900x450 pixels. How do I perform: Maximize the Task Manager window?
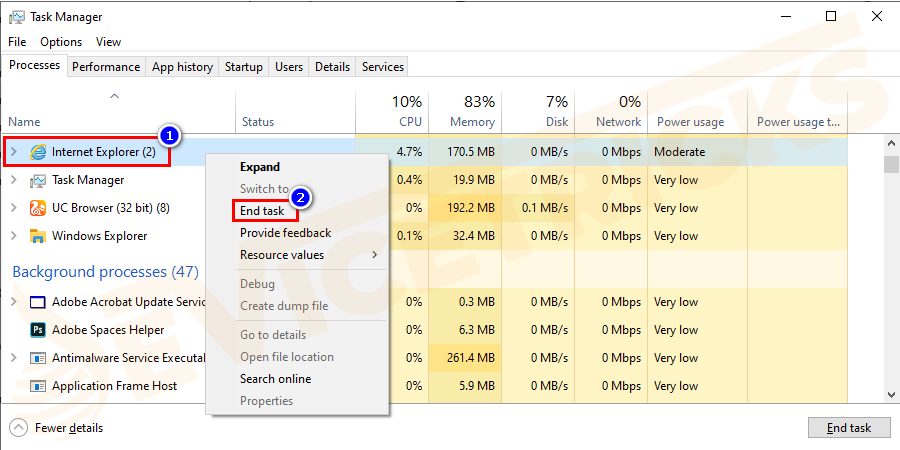click(831, 17)
